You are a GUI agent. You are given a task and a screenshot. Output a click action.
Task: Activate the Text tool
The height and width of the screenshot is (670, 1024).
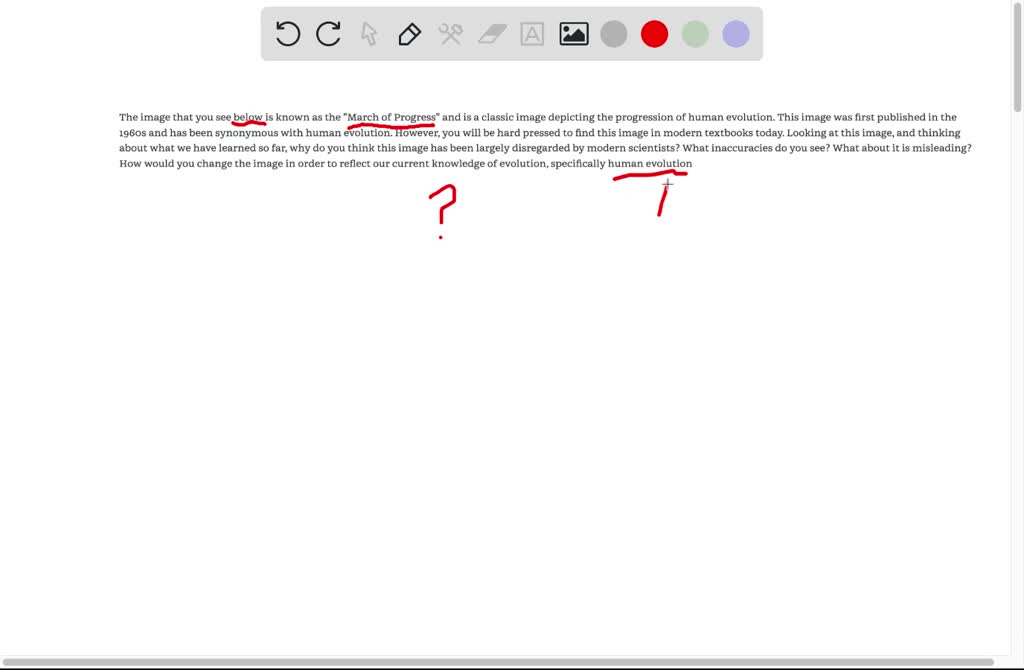pyautogui.click(x=530, y=34)
